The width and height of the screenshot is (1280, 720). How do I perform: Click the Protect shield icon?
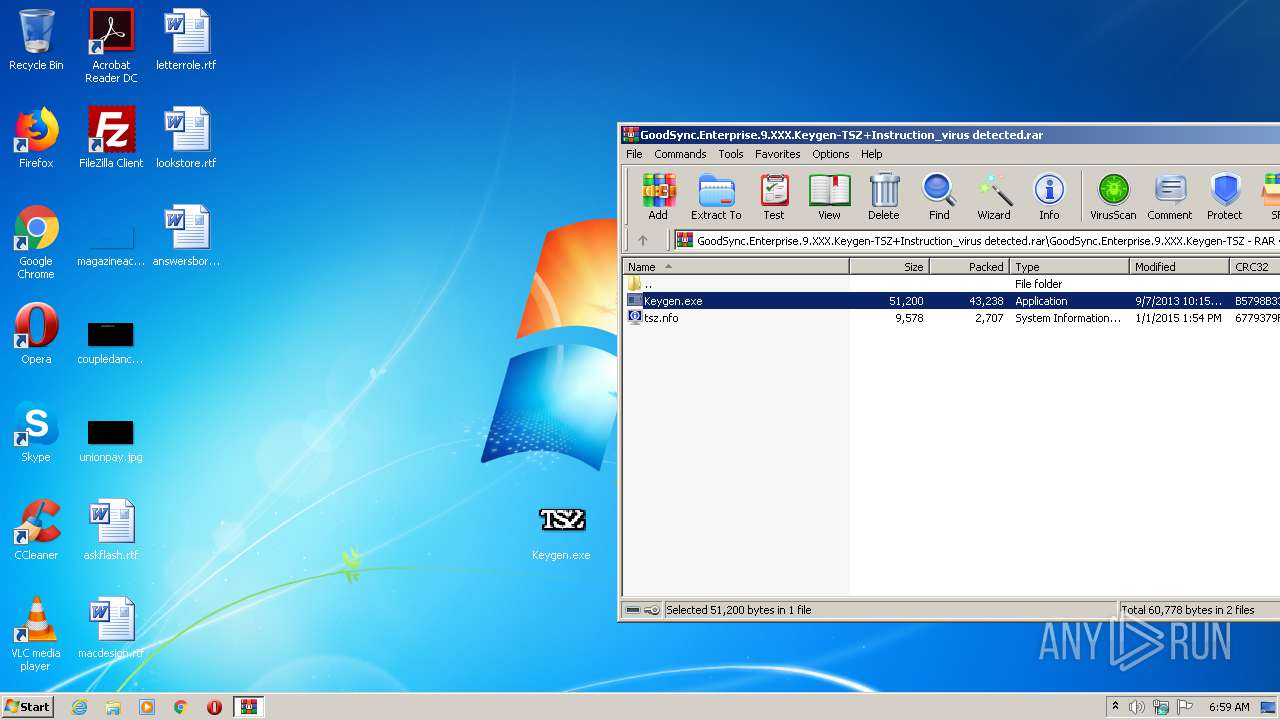tap(1225, 196)
